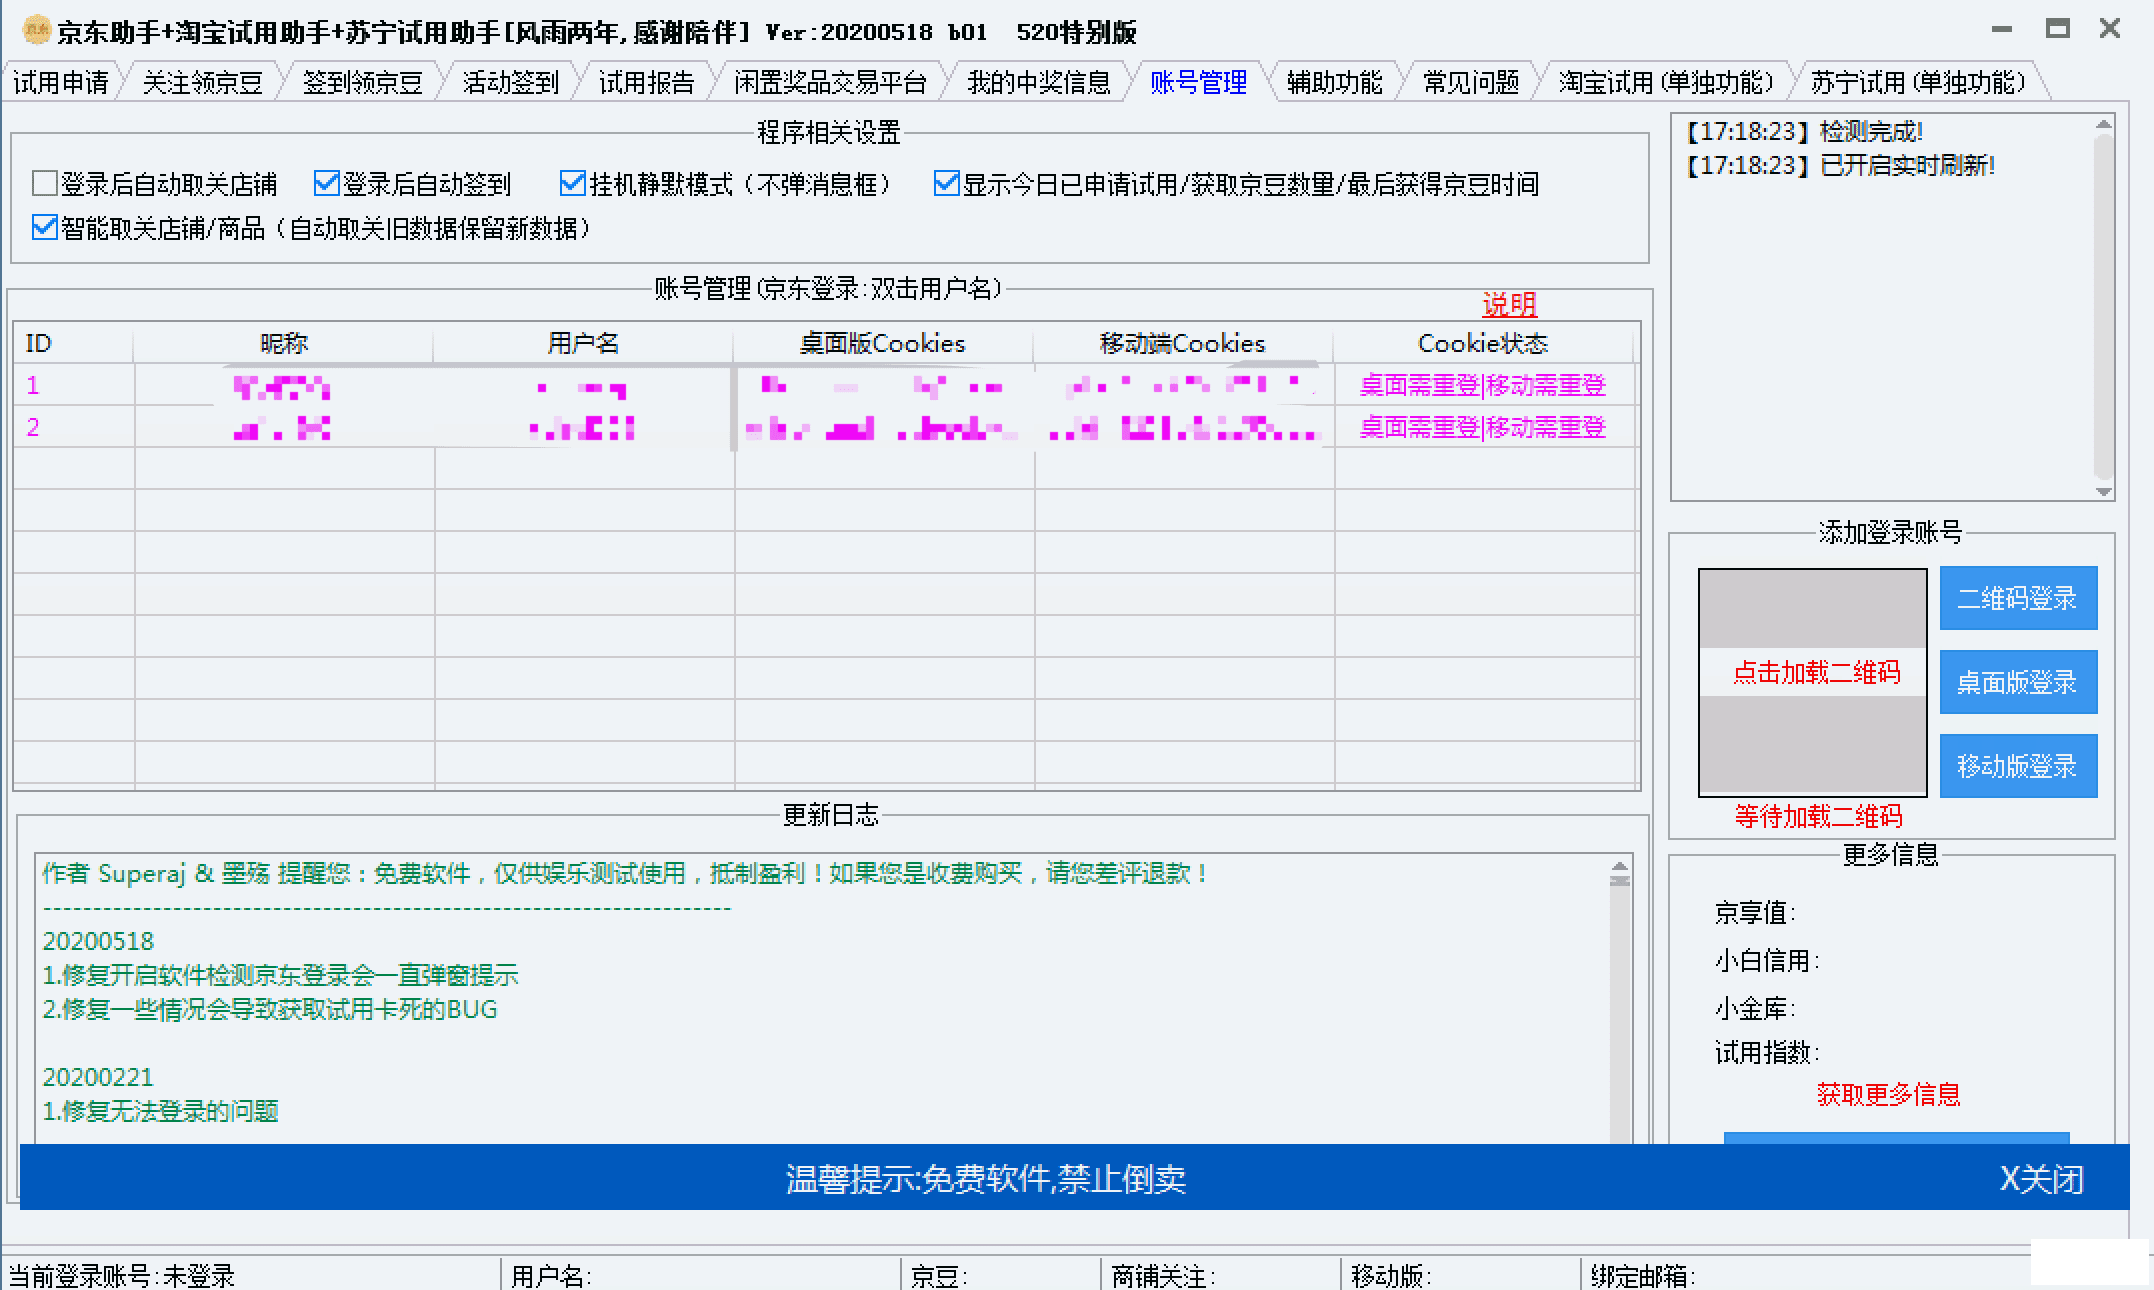Screen dimensions: 2154x1290
Task: Open 辅助功能 tab
Action: click(x=1334, y=82)
